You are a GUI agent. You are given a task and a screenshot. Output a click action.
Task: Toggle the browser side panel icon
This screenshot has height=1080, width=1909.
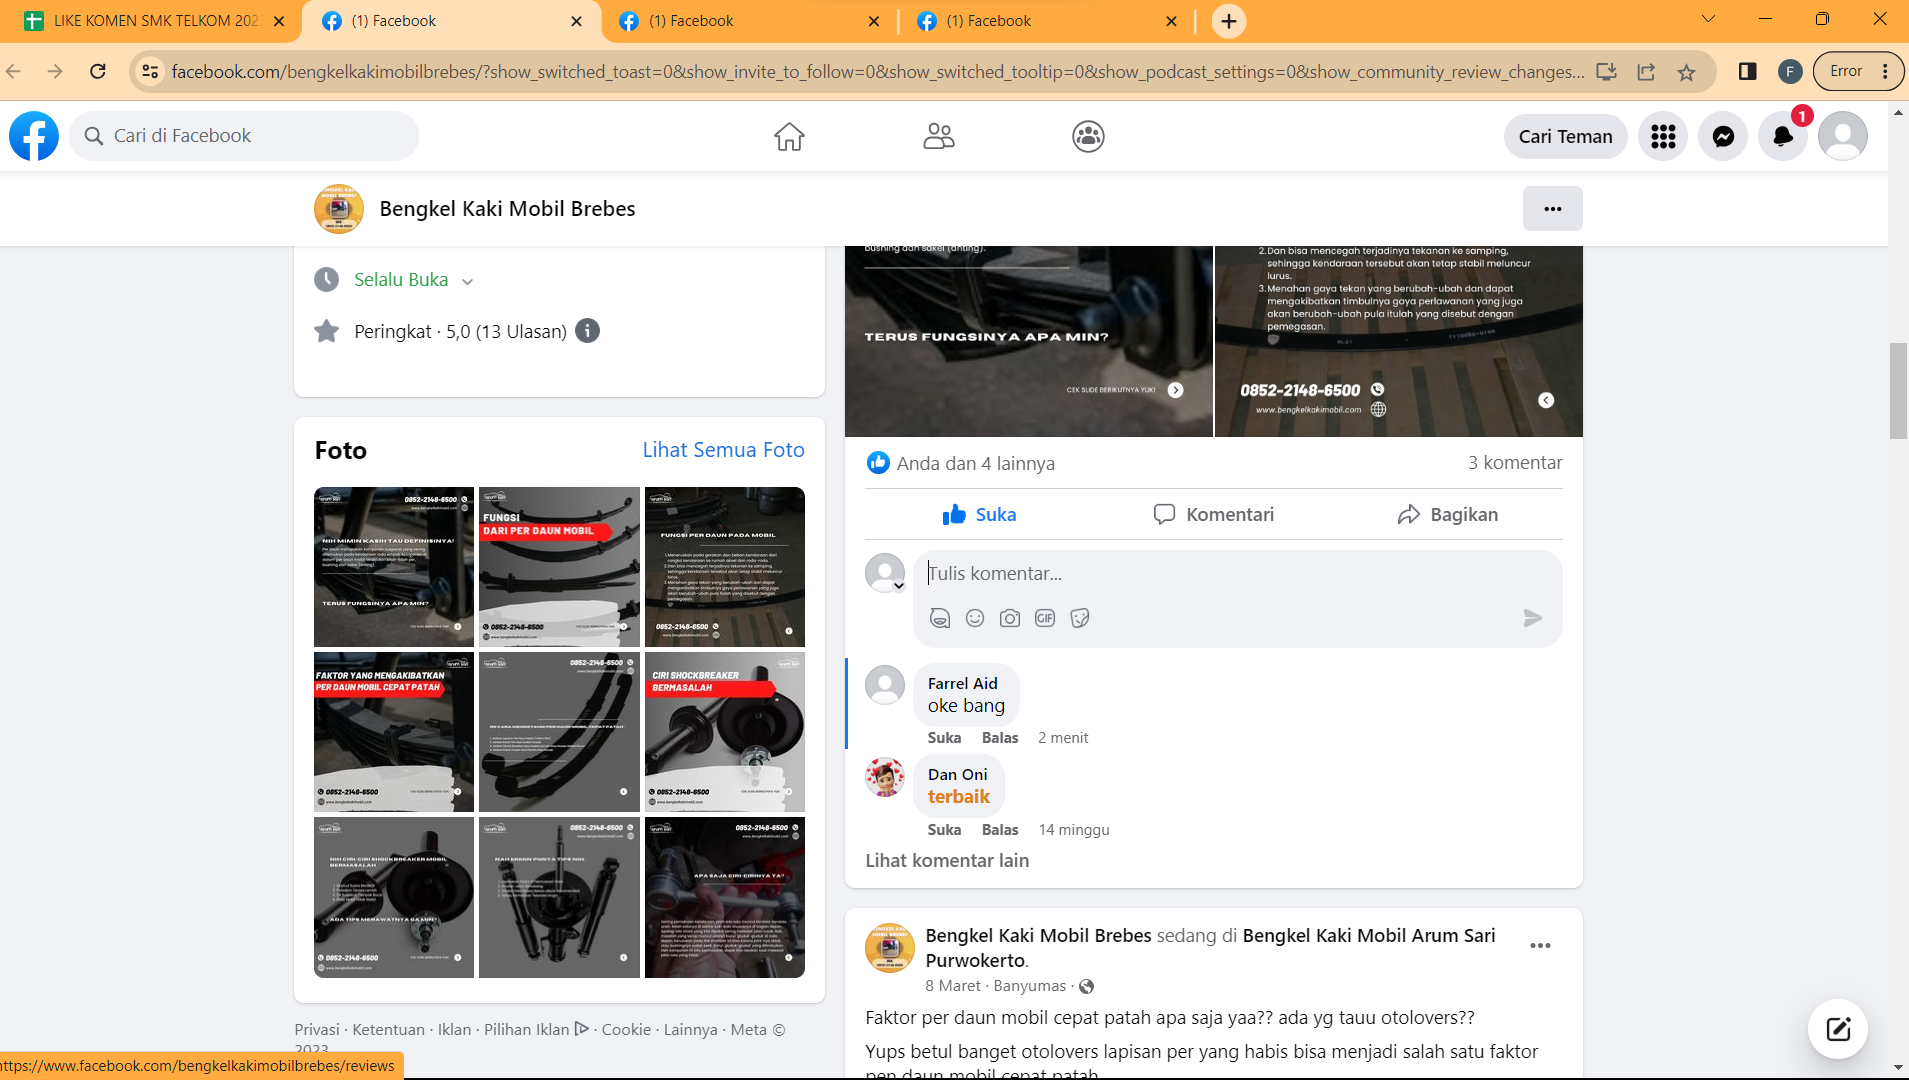point(1747,71)
